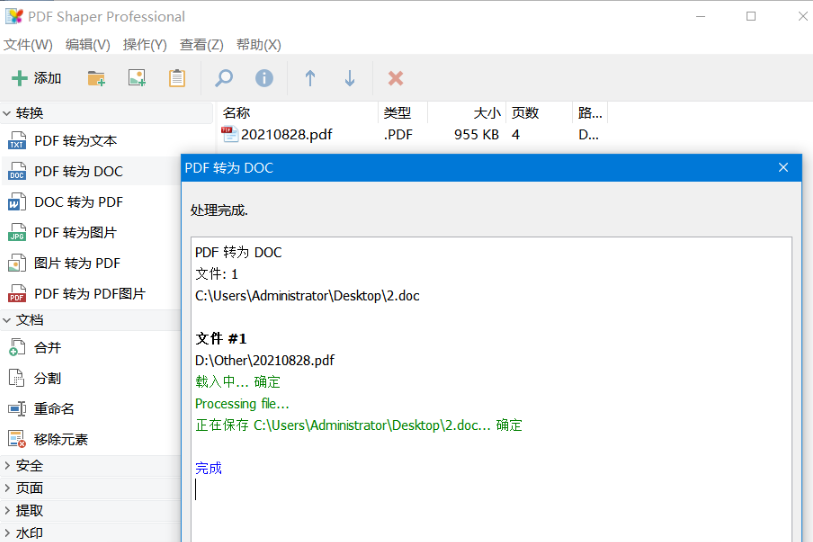This screenshot has height=542, width=813.
Task: Click the D:\Other\20210828.pdf log line
Action: (265, 360)
